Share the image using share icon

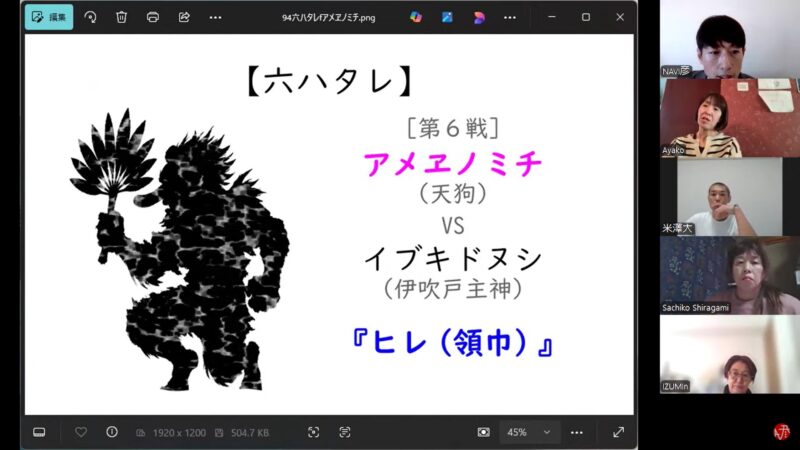[184, 17]
